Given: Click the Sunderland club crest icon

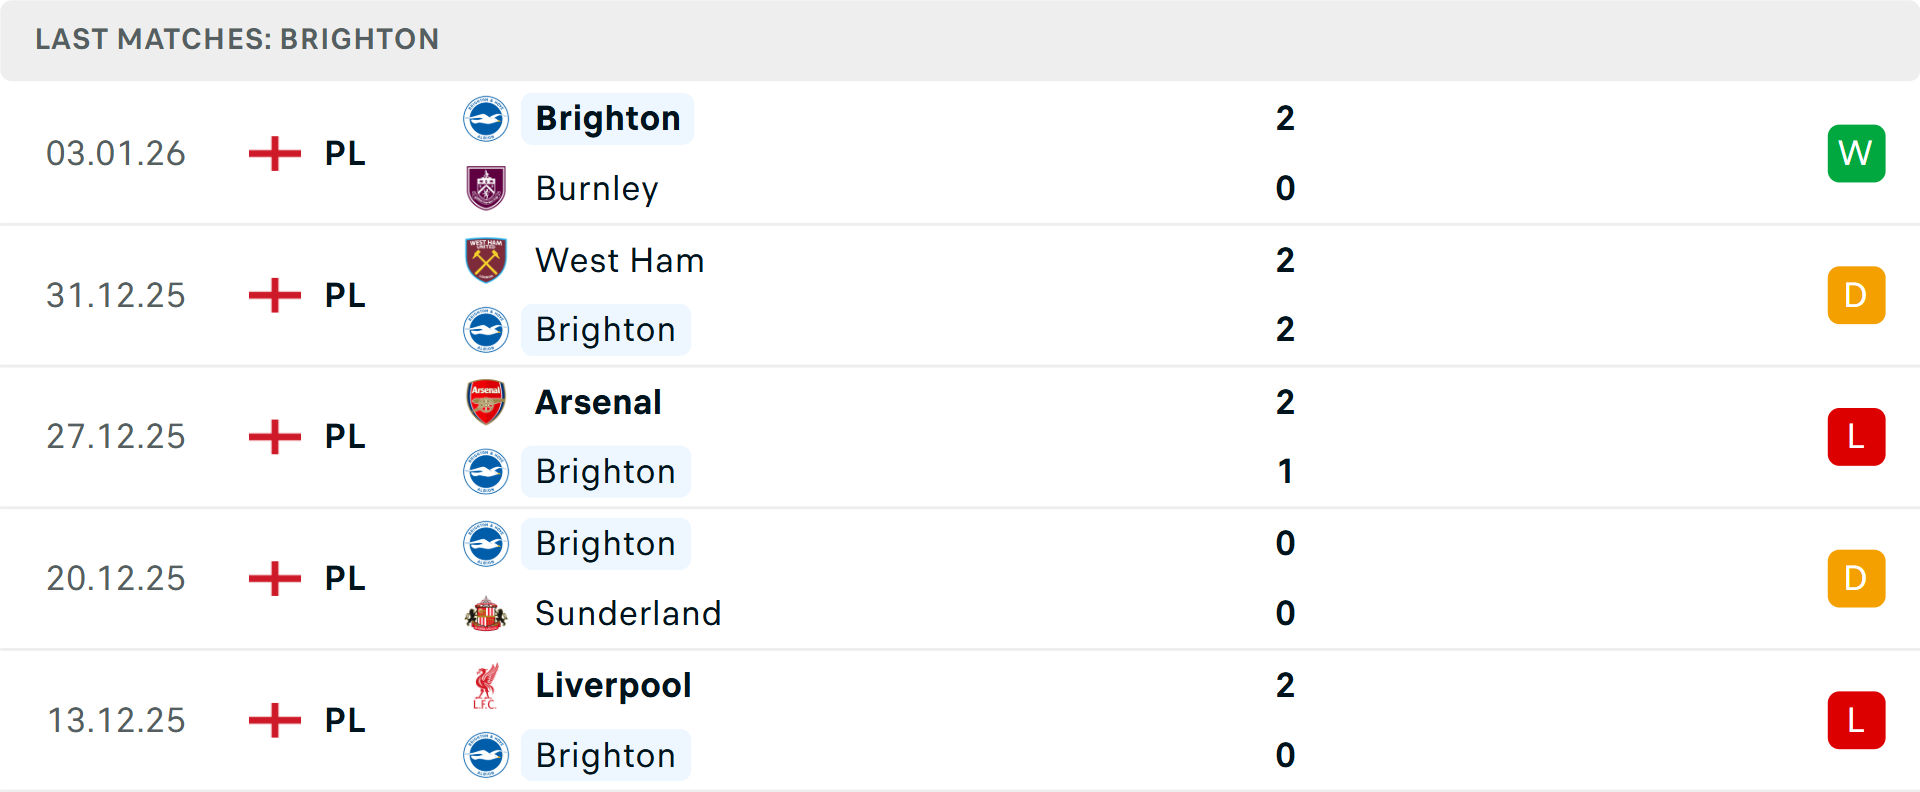Looking at the screenshot, I should (x=486, y=613).
